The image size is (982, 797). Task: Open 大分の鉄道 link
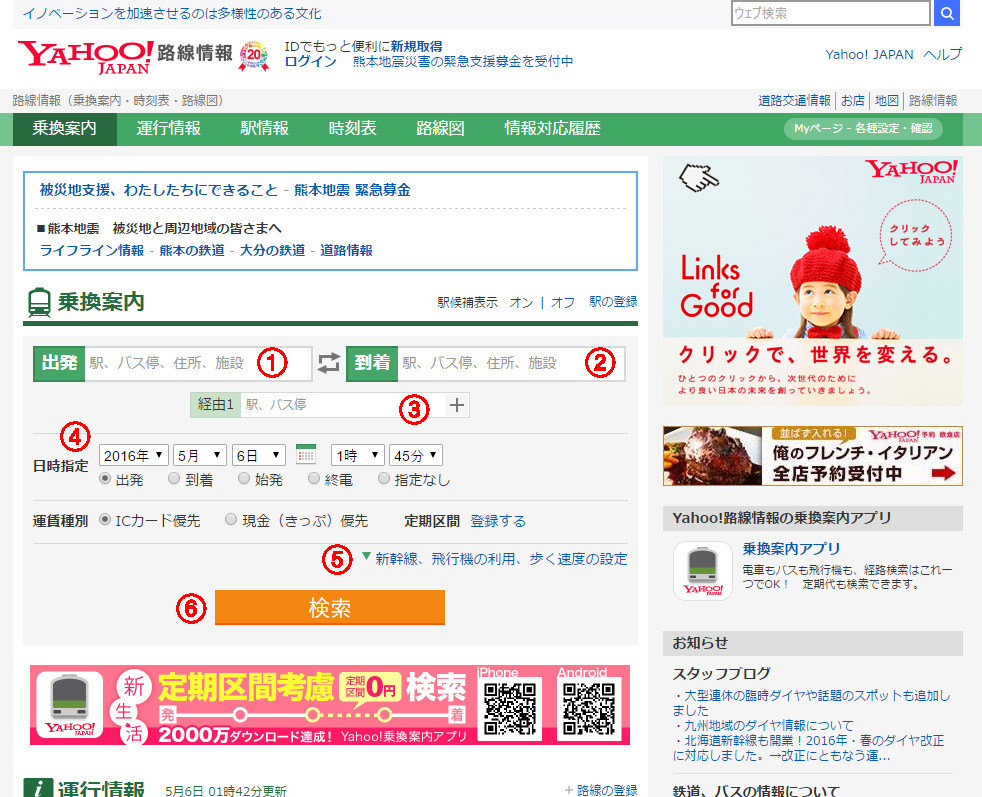pyautogui.click(x=272, y=250)
